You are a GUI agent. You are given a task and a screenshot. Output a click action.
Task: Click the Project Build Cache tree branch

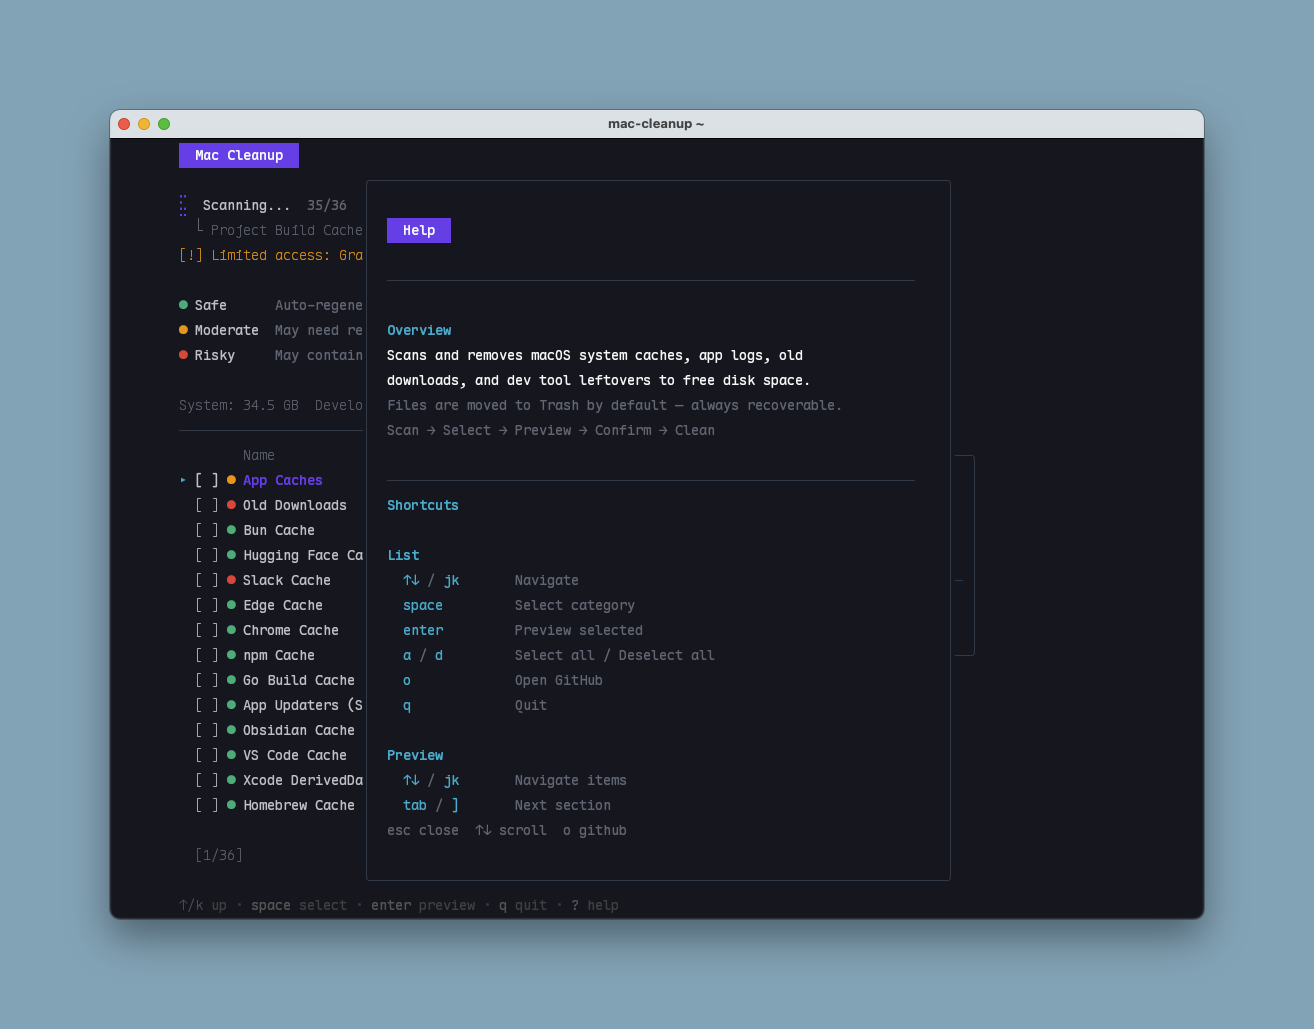(280, 230)
